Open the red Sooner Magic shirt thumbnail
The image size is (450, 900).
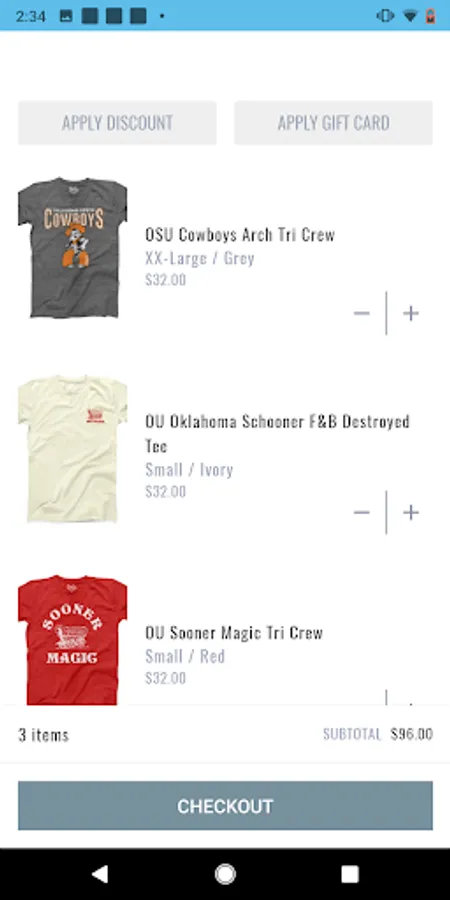pos(73,640)
